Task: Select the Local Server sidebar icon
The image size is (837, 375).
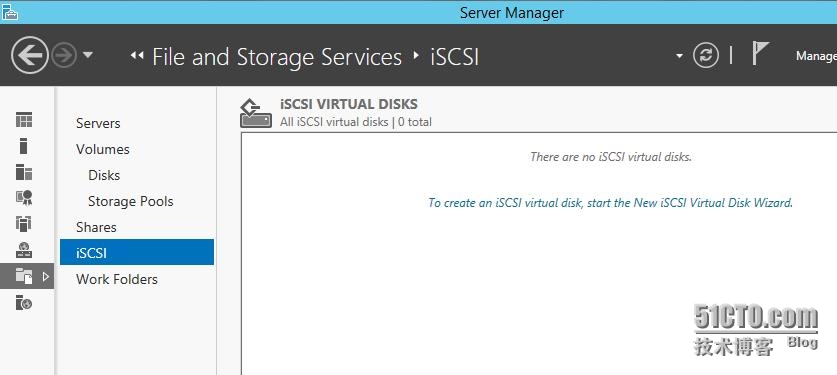Action: coord(23,146)
